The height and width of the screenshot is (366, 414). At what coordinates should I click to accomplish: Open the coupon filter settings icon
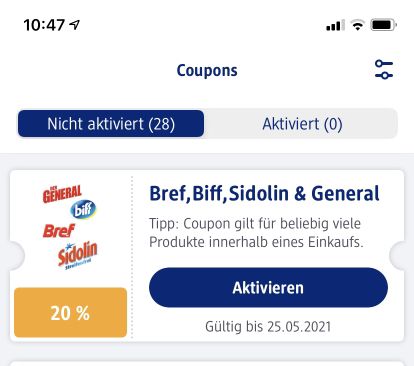pyautogui.click(x=384, y=69)
